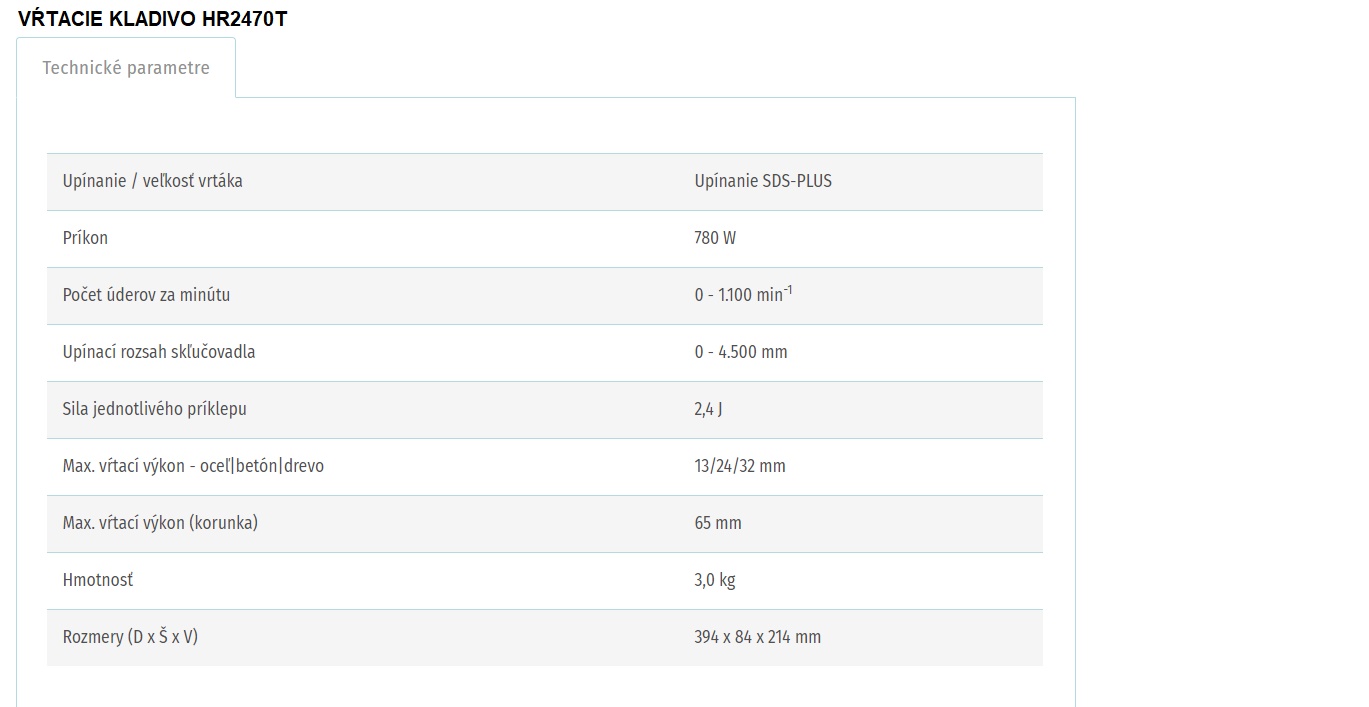Select the Rozmery (D x Š x V) label

coord(130,637)
